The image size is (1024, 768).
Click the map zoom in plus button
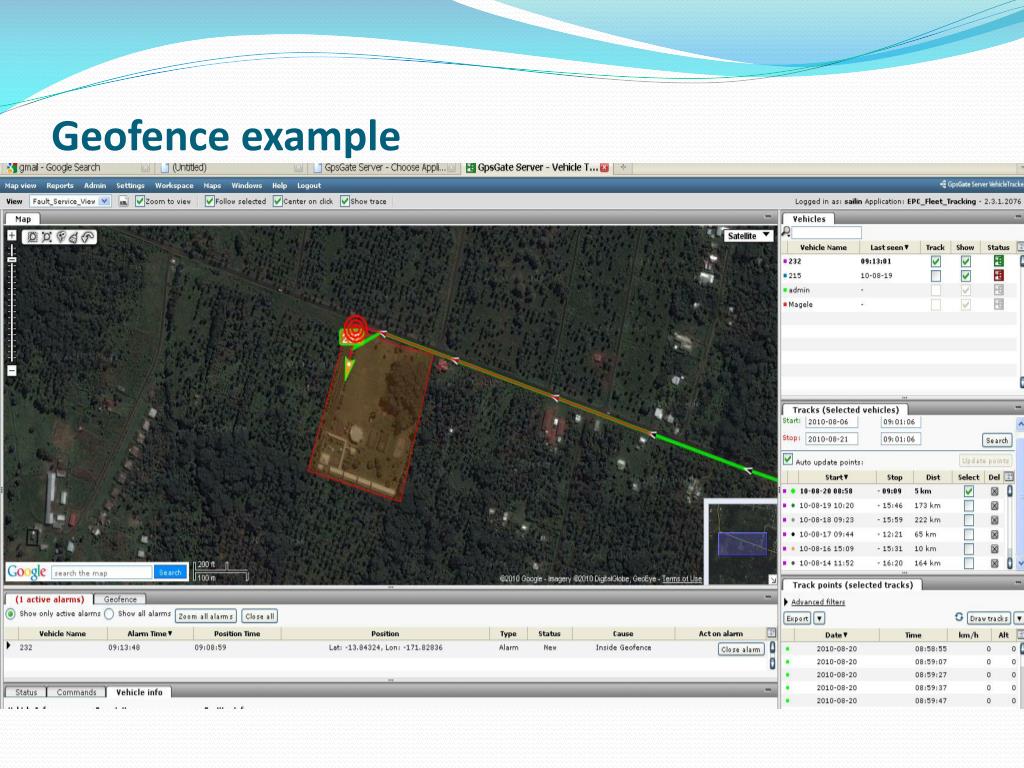(x=12, y=236)
